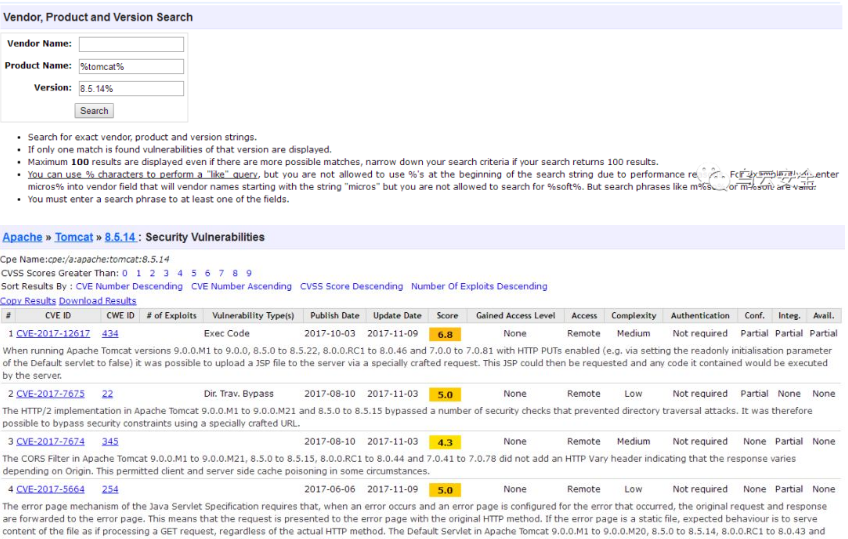Click the Publish Date column header
The image size is (848, 539).
click(x=335, y=316)
